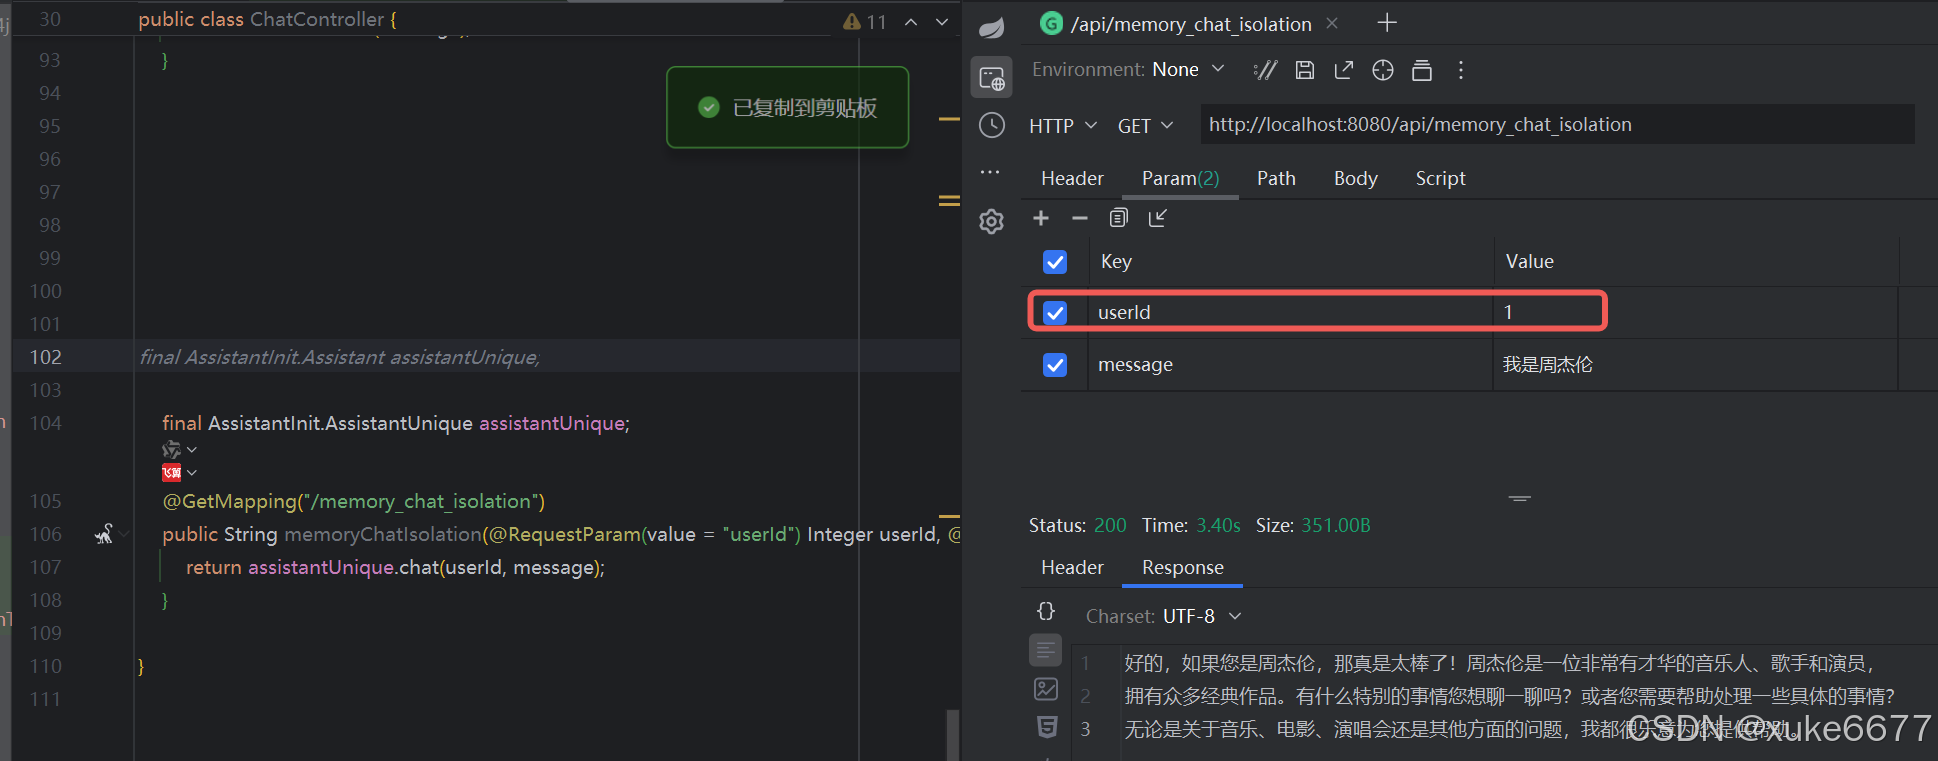Open the request history clock icon

pyautogui.click(x=991, y=125)
